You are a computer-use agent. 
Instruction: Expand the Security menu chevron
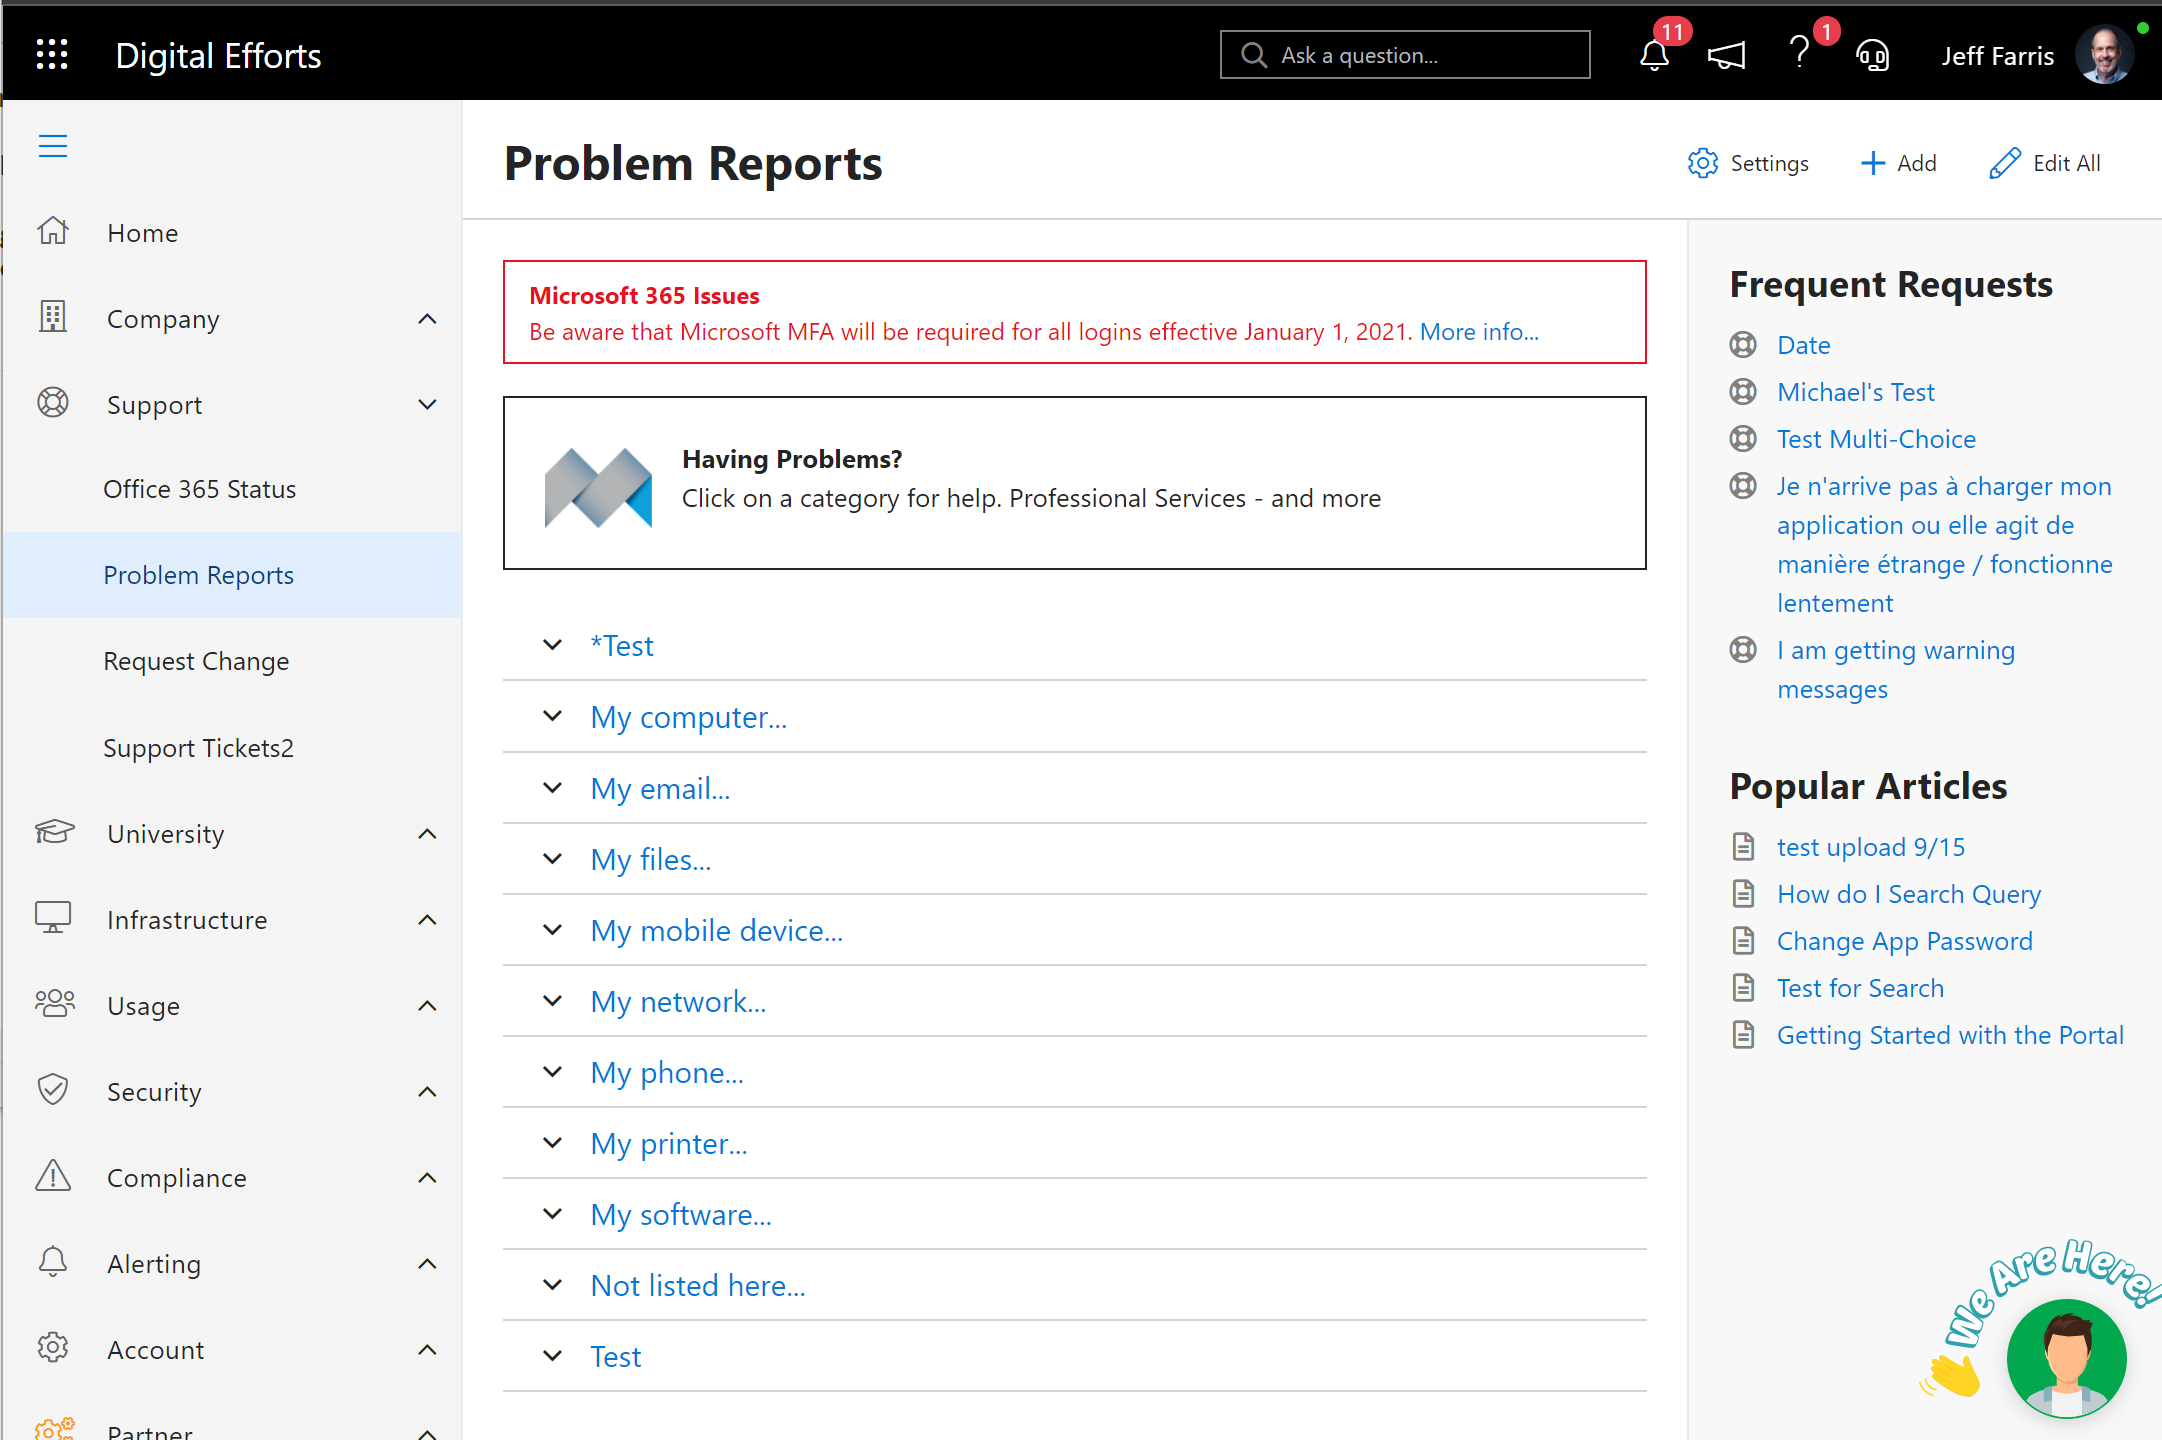point(427,1092)
